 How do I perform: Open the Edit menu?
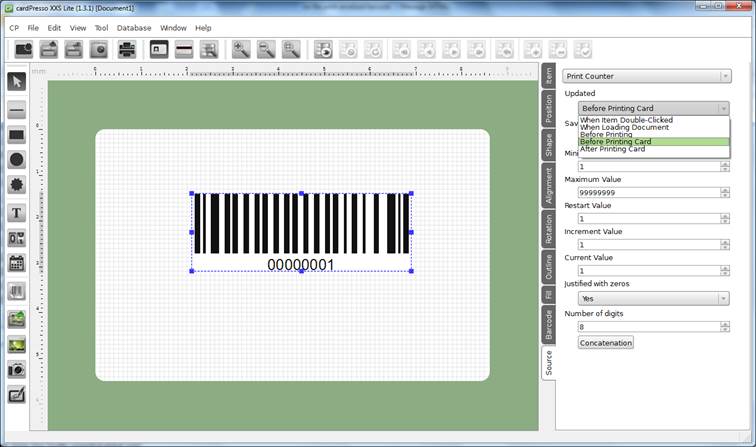coord(54,28)
